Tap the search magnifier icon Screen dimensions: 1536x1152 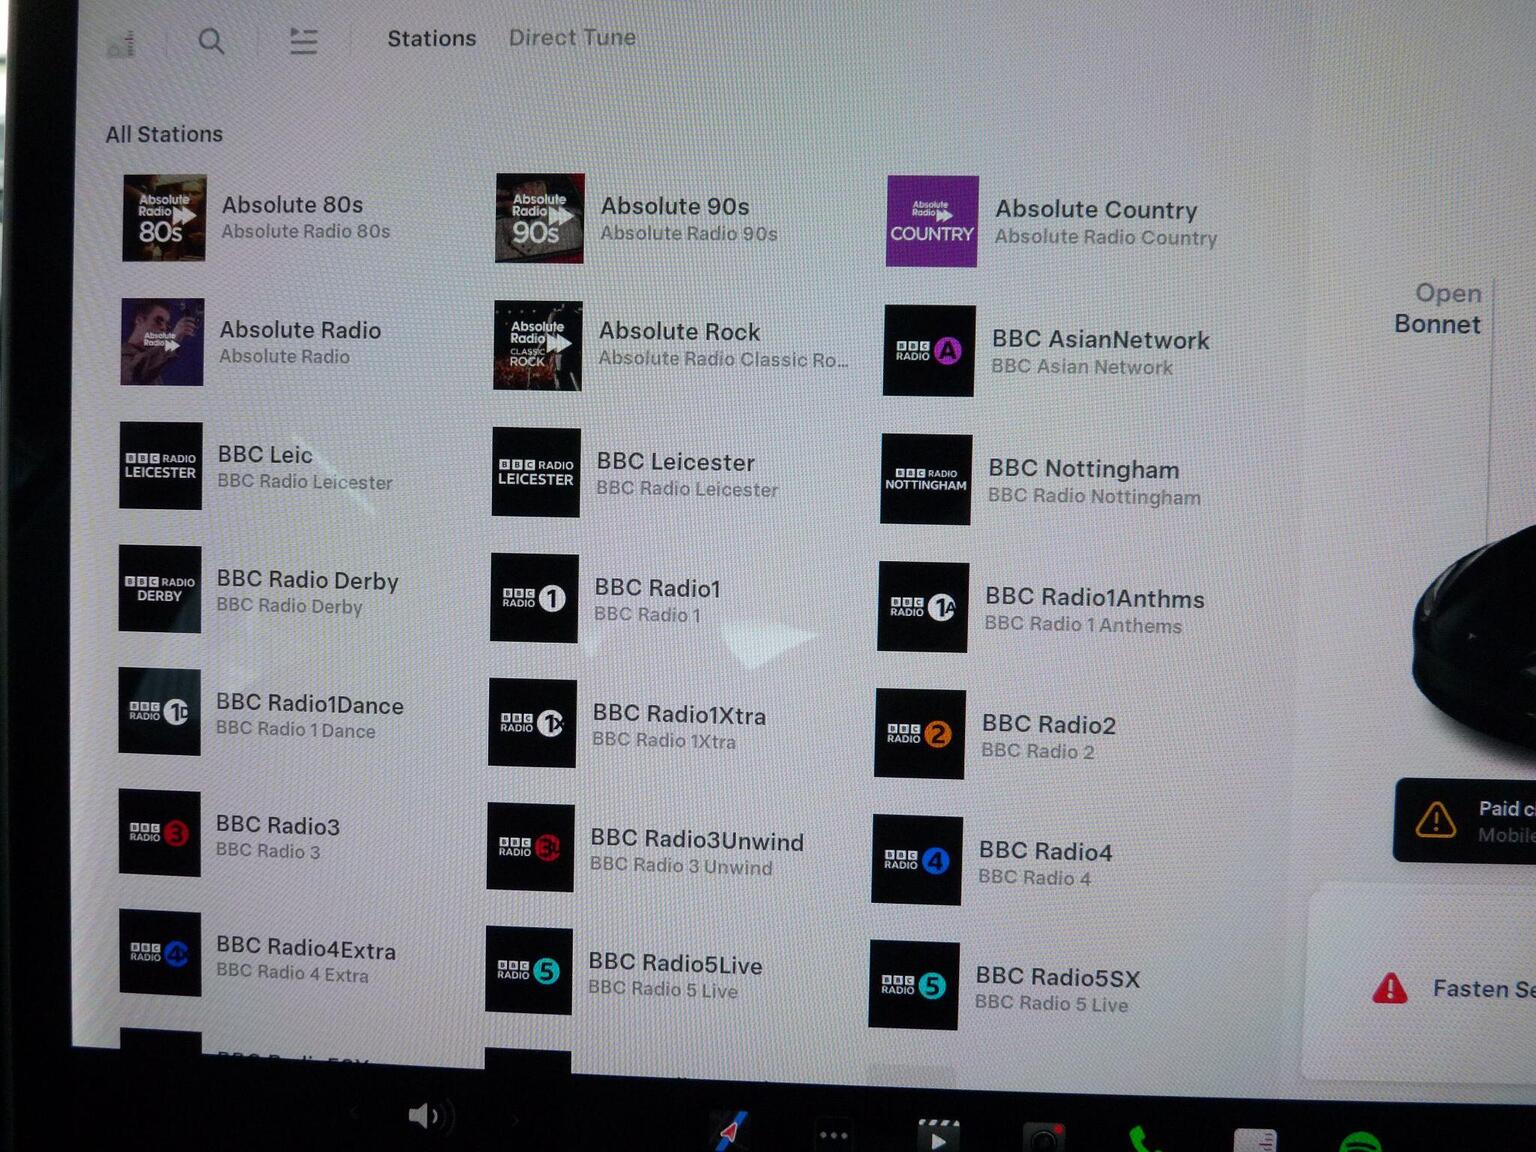(211, 41)
